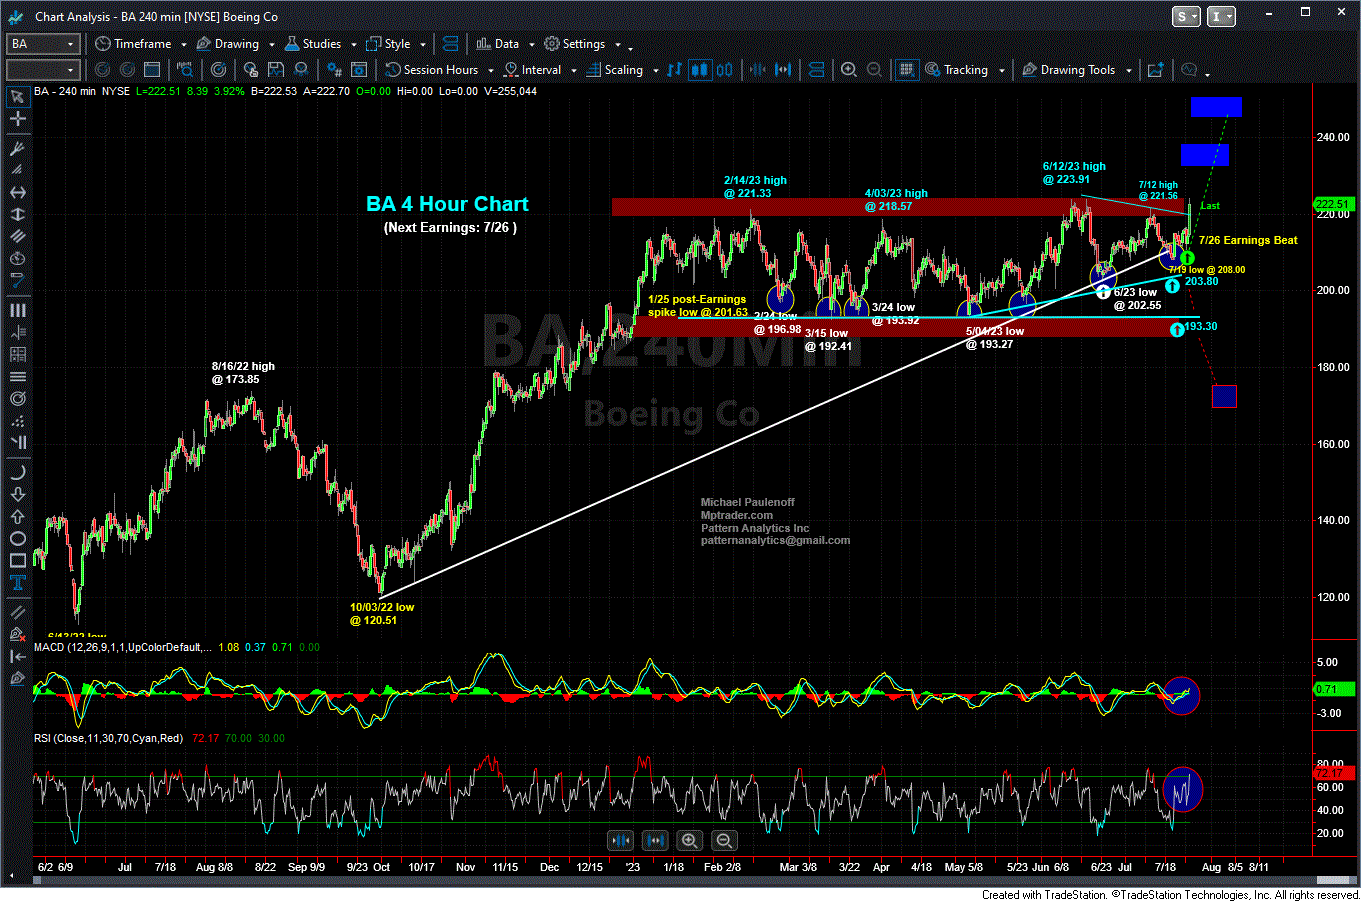Toggle the candlestick chart style
1361x901 pixels.
(x=700, y=69)
